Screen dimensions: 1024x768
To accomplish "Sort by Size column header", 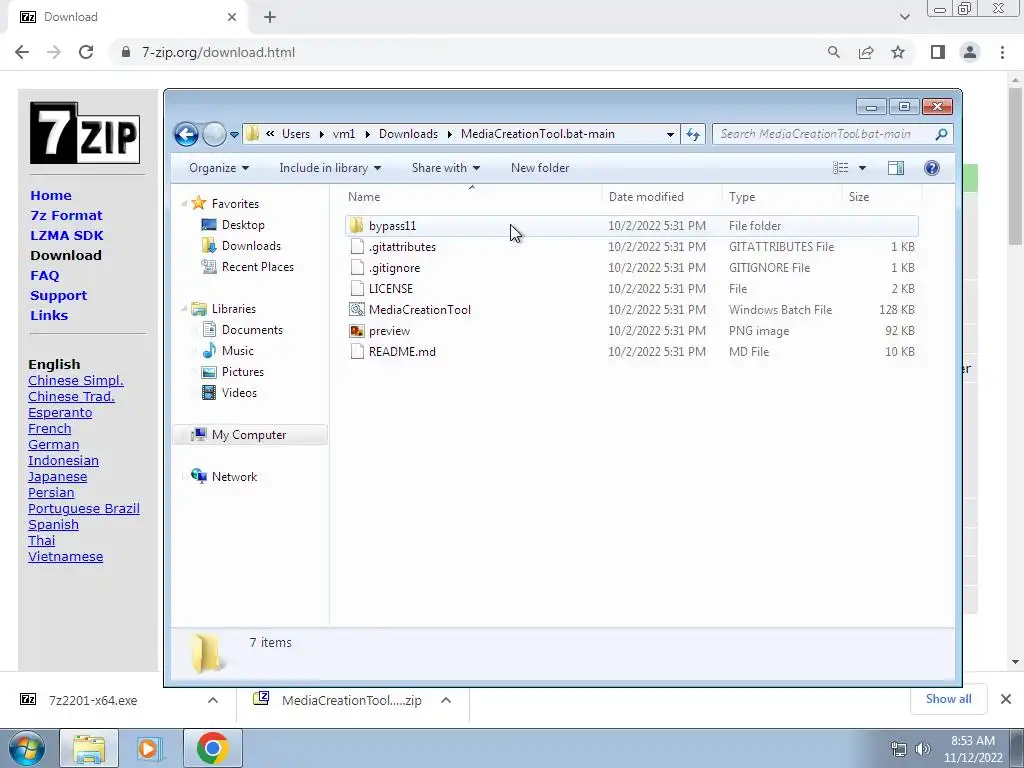I will coord(882,197).
